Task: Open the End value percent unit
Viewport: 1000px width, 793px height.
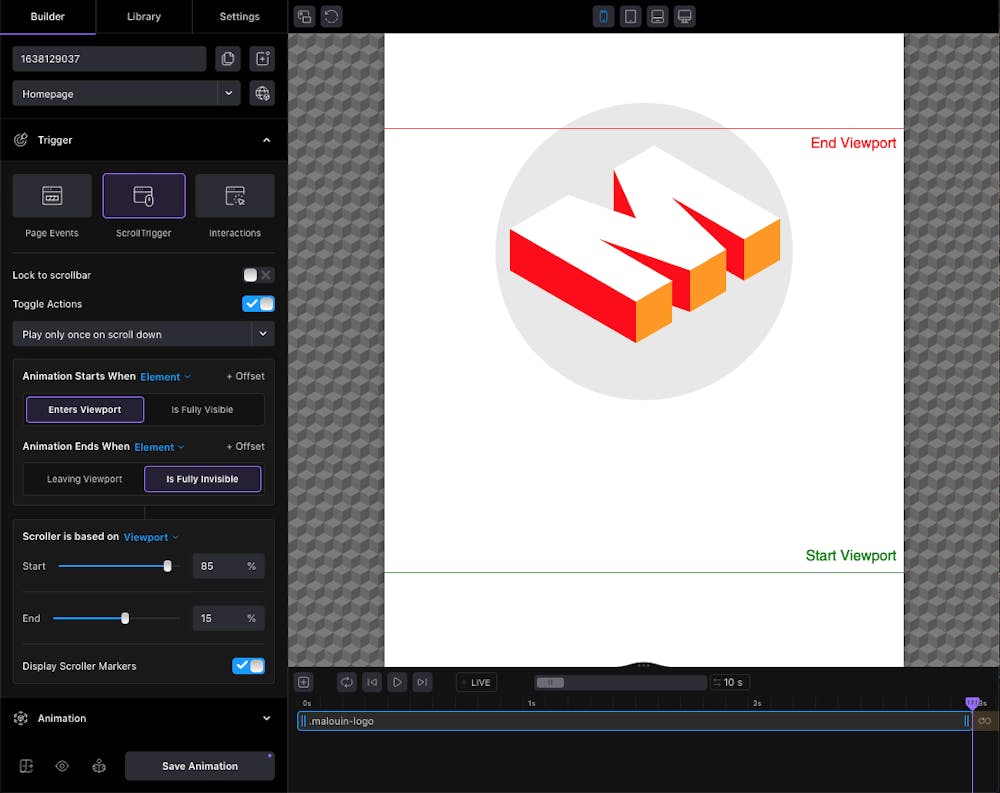Action: pos(251,618)
